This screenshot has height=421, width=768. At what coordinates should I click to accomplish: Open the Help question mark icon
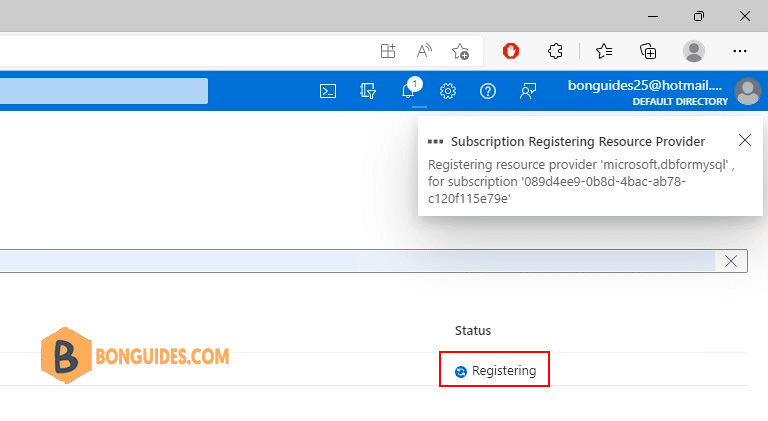[x=488, y=91]
